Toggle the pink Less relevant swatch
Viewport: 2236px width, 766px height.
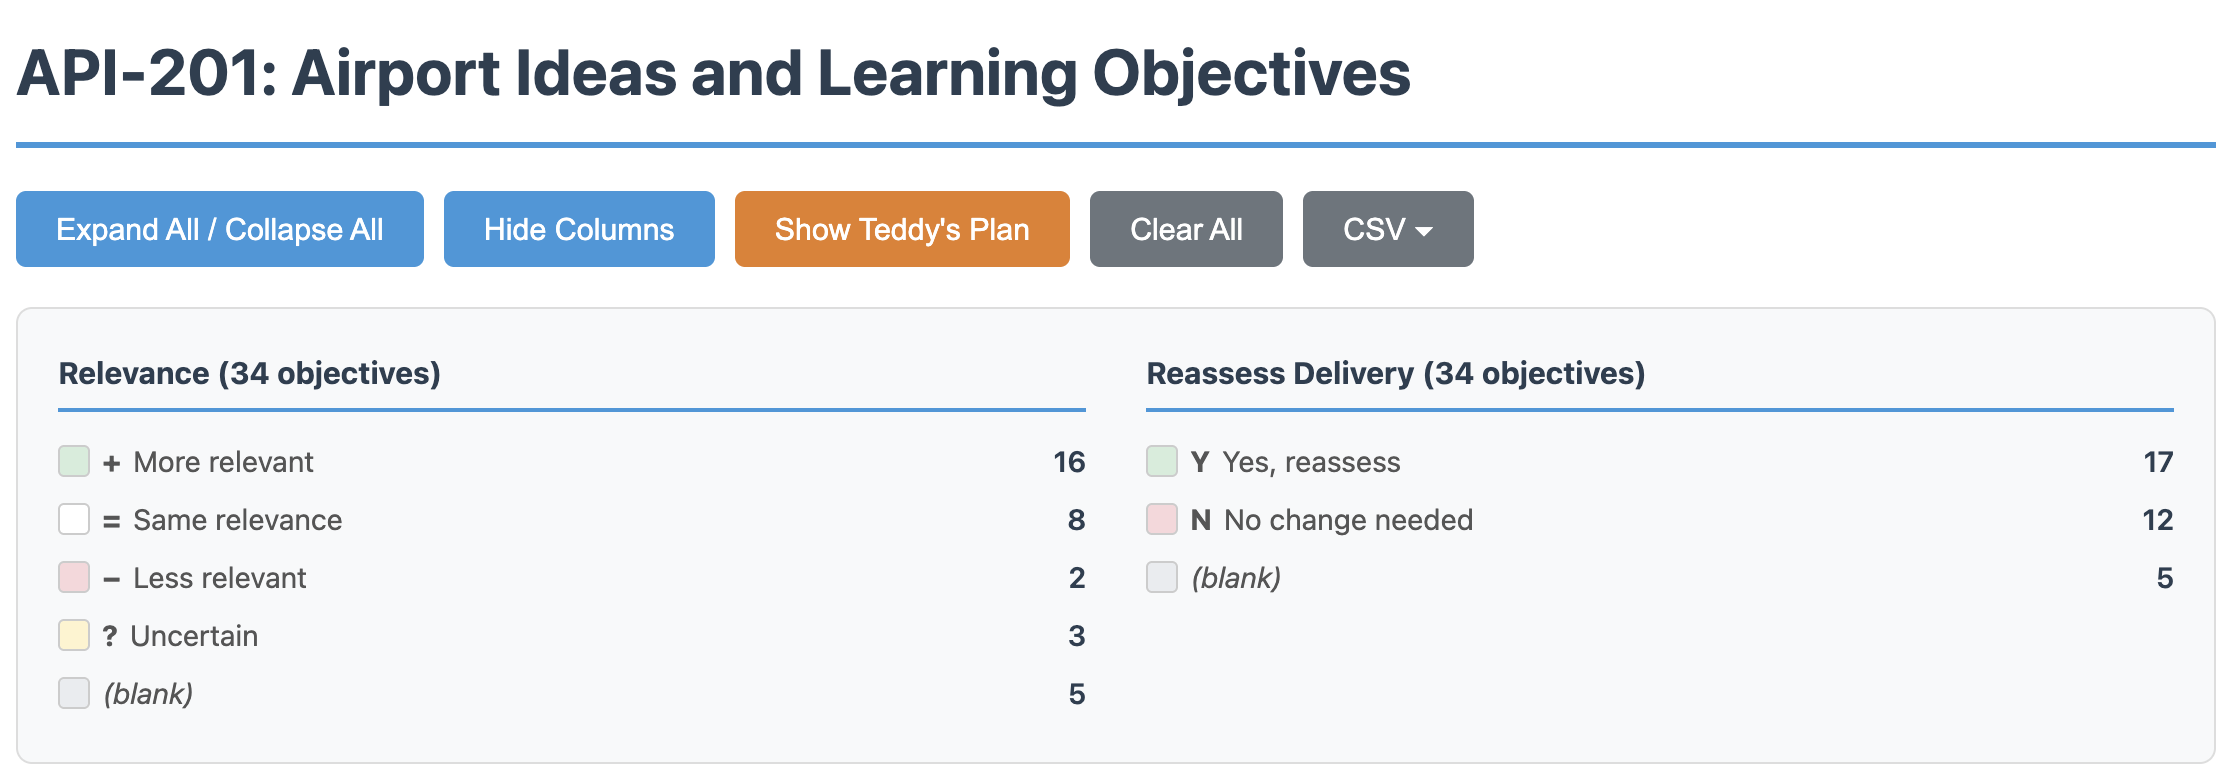pyautogui.click(x=74, y=578)
